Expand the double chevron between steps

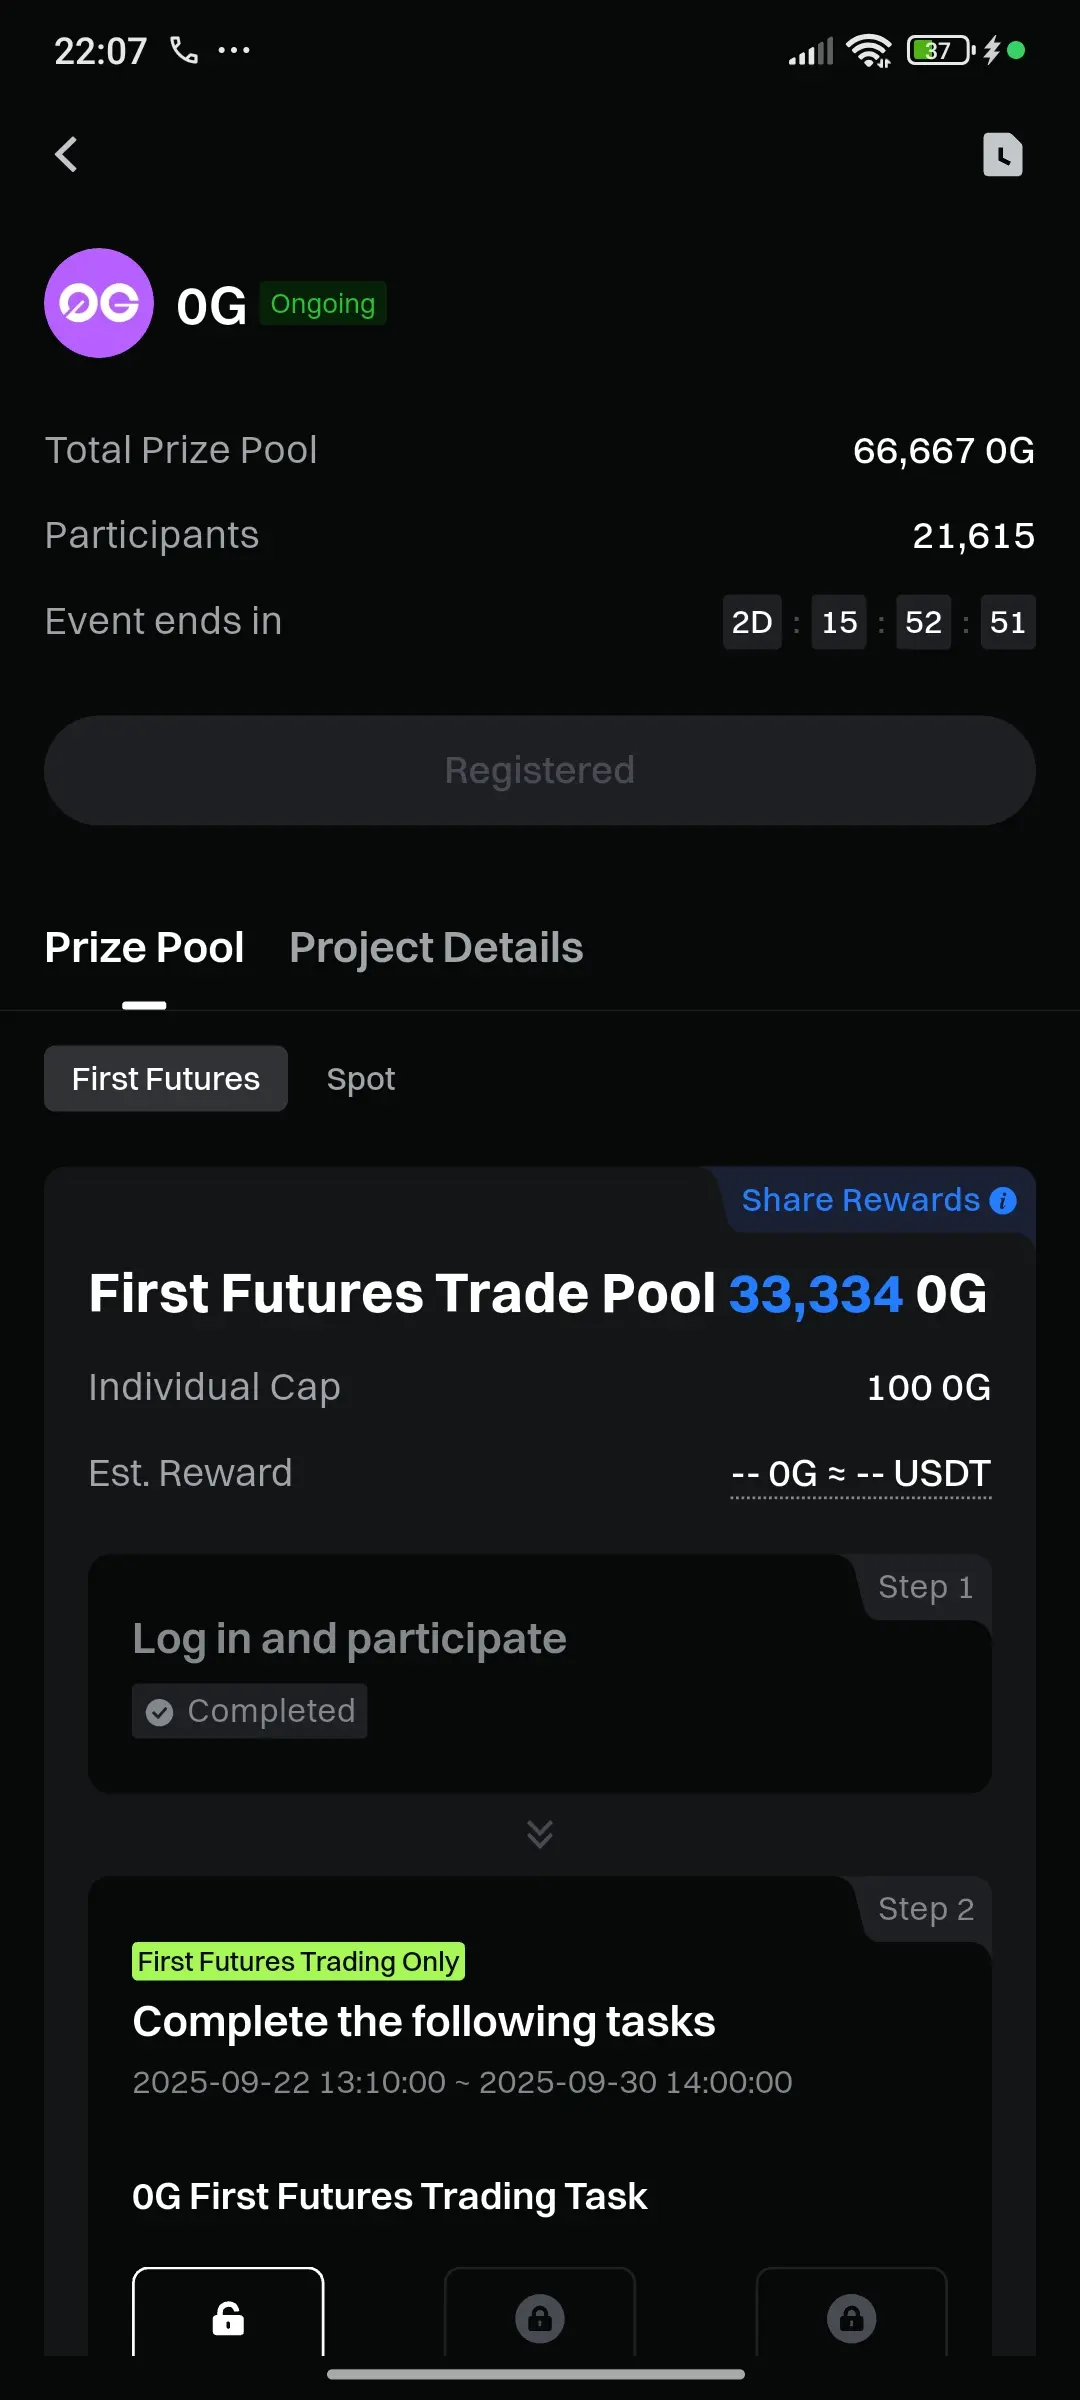coord(540,1834)
